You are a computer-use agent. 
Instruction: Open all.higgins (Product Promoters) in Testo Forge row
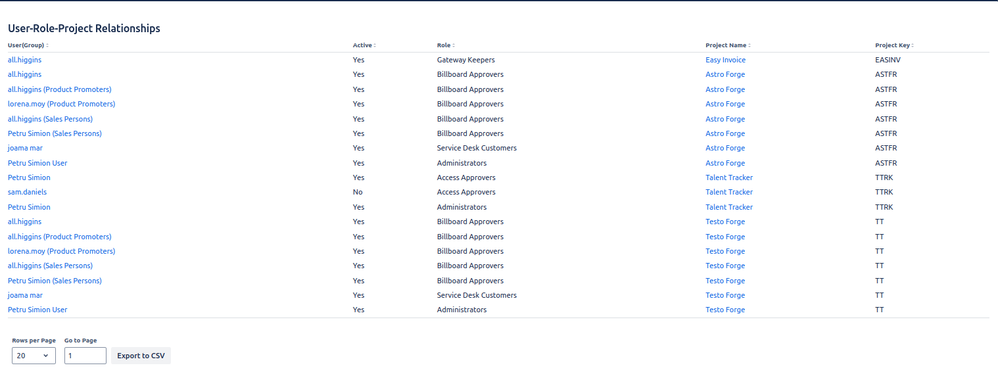[x=60, y=237]
